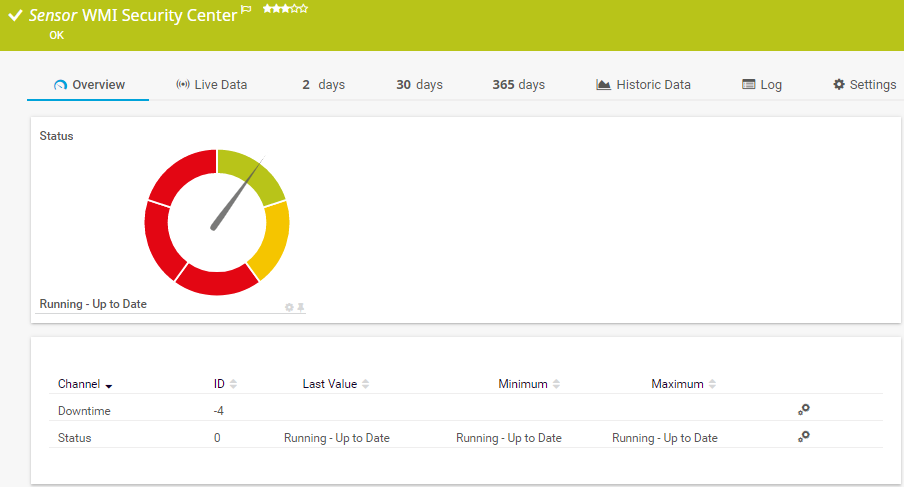
Task: Sort table by ID column
Action: tap(233, 384)
